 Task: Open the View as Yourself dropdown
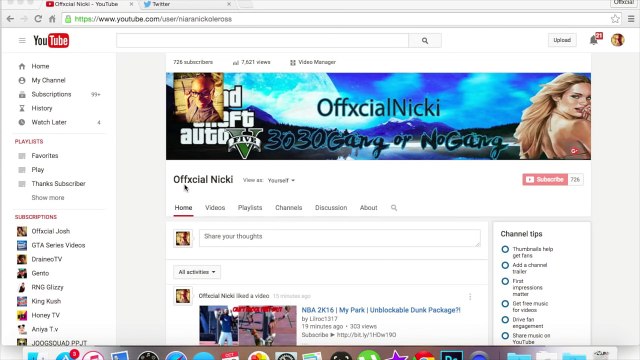[x=281, y=180]
